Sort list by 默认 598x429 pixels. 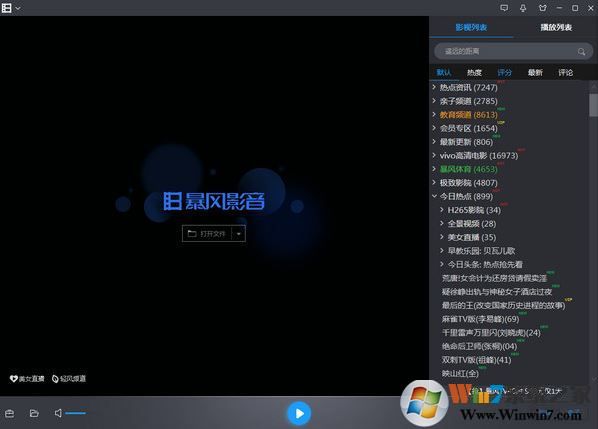(444, 72)
